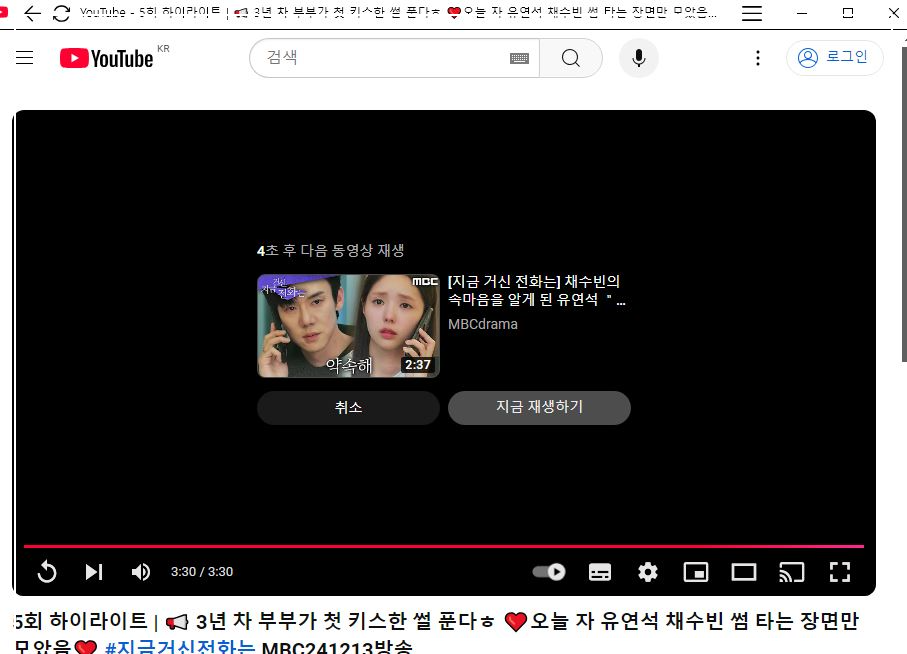Mute the video volume
Screen dimensions: 907x654
141,572
